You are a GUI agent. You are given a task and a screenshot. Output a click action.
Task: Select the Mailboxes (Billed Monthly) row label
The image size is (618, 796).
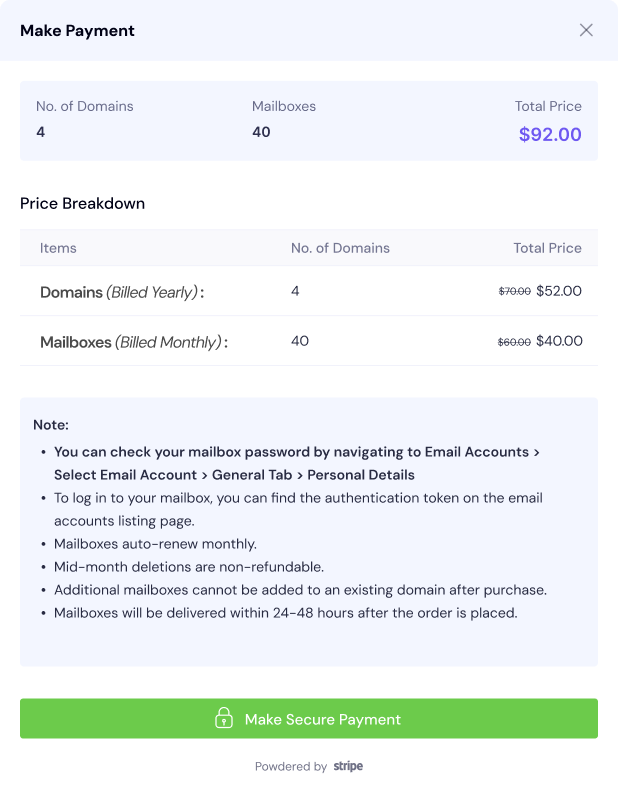click(133, 342)
